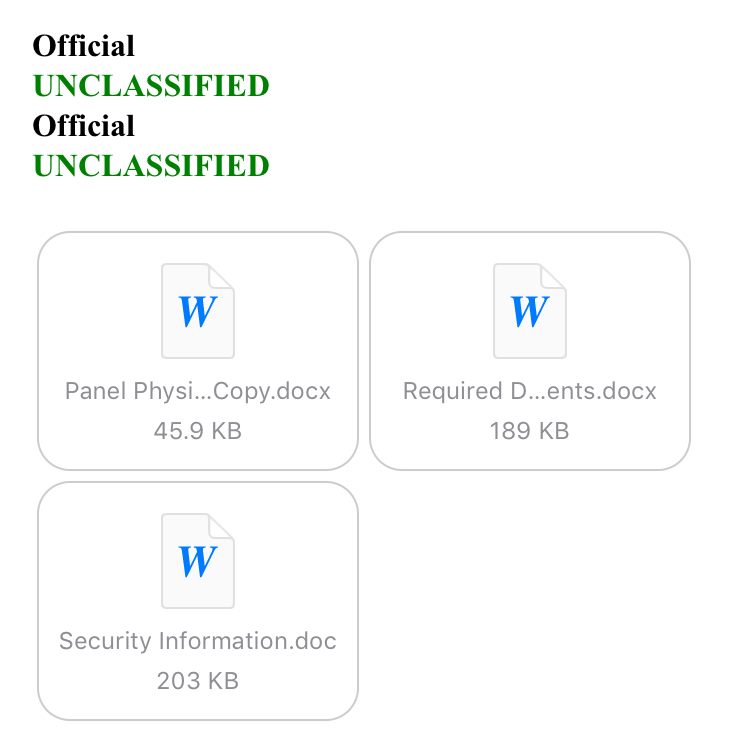Viewport: 750px width, 750px height.
Task: Open the Required D...ents.docx Word document icon
Action: coord(530,311)
